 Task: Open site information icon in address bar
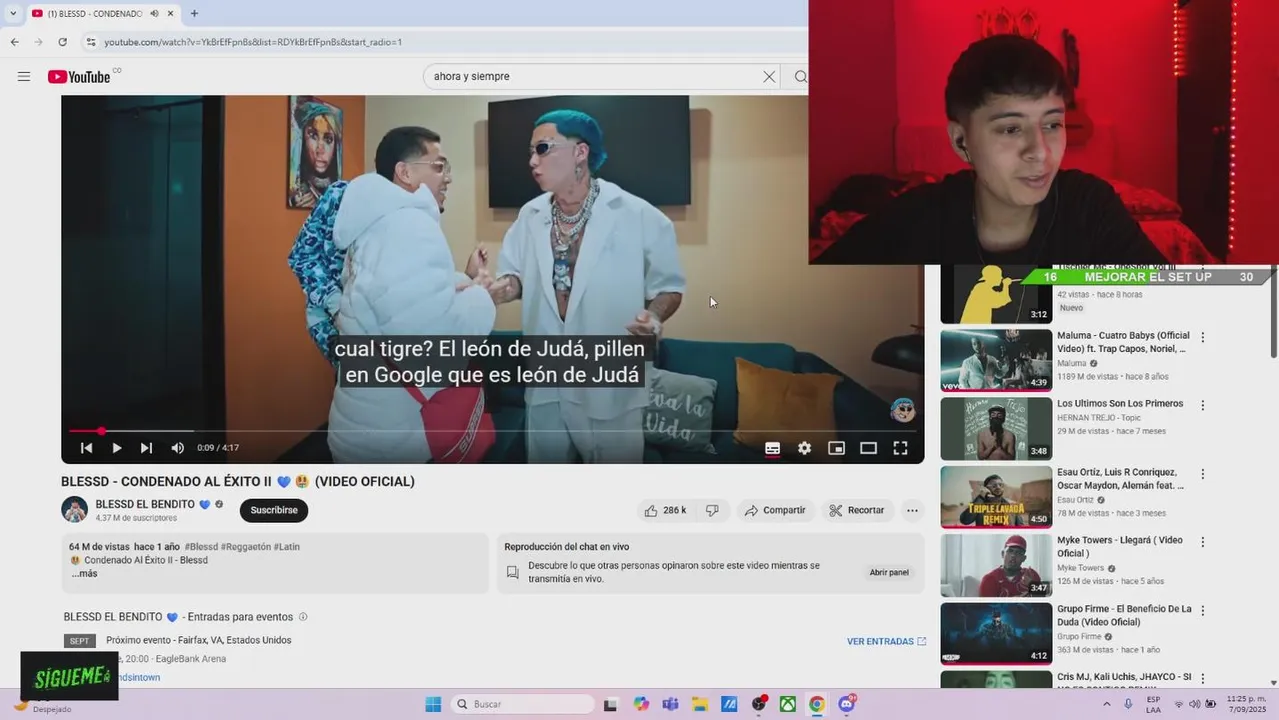[91, 42]
